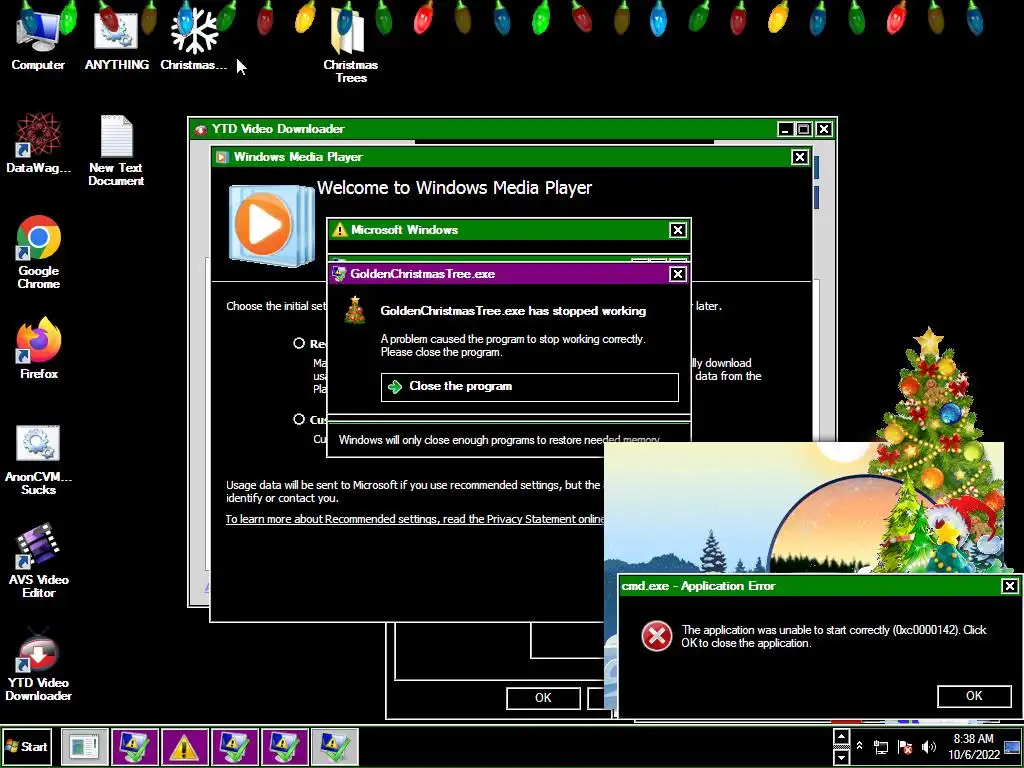
Task: Click the taskbar scroll down arrow
Action: pyautogui.click(x=842, y=756)
